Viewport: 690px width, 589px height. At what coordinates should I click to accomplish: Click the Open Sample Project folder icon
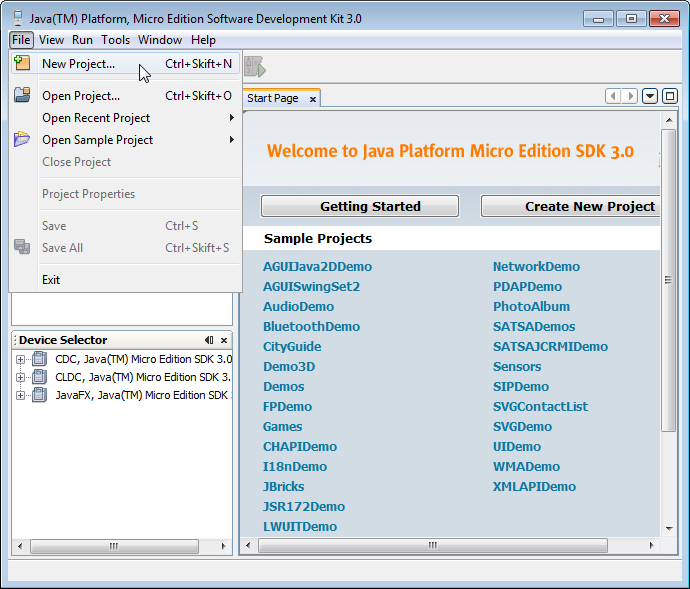[22, 139]
